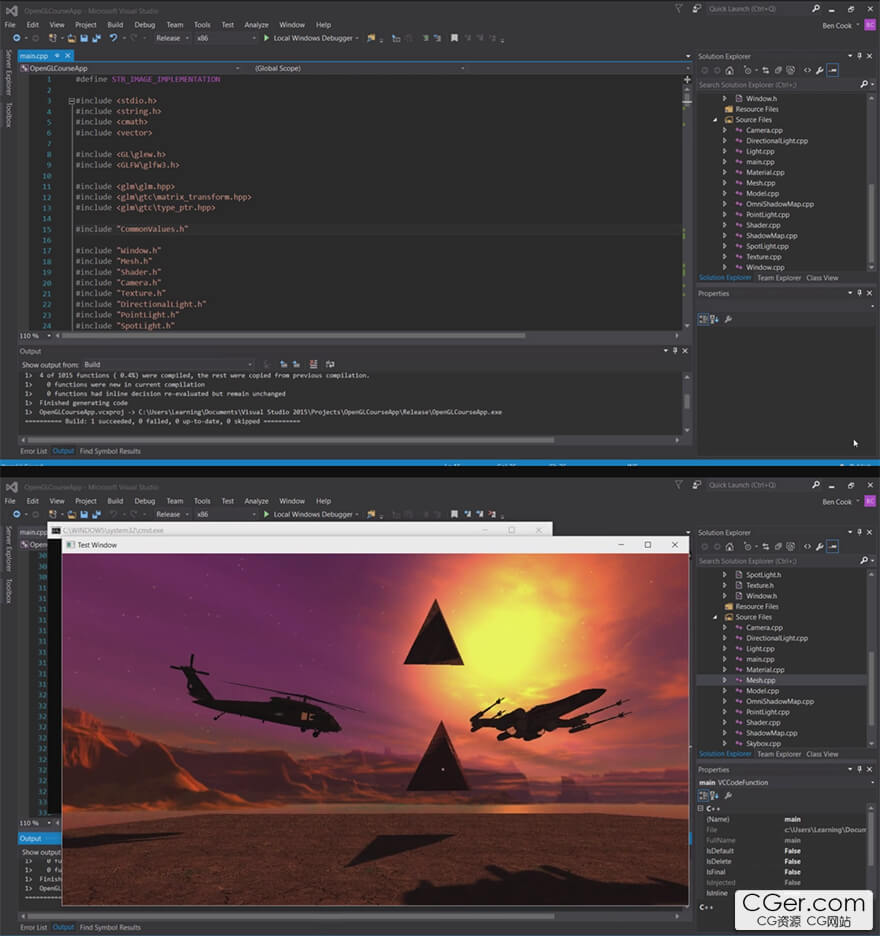Open Show output from Build dropdown

168,365
